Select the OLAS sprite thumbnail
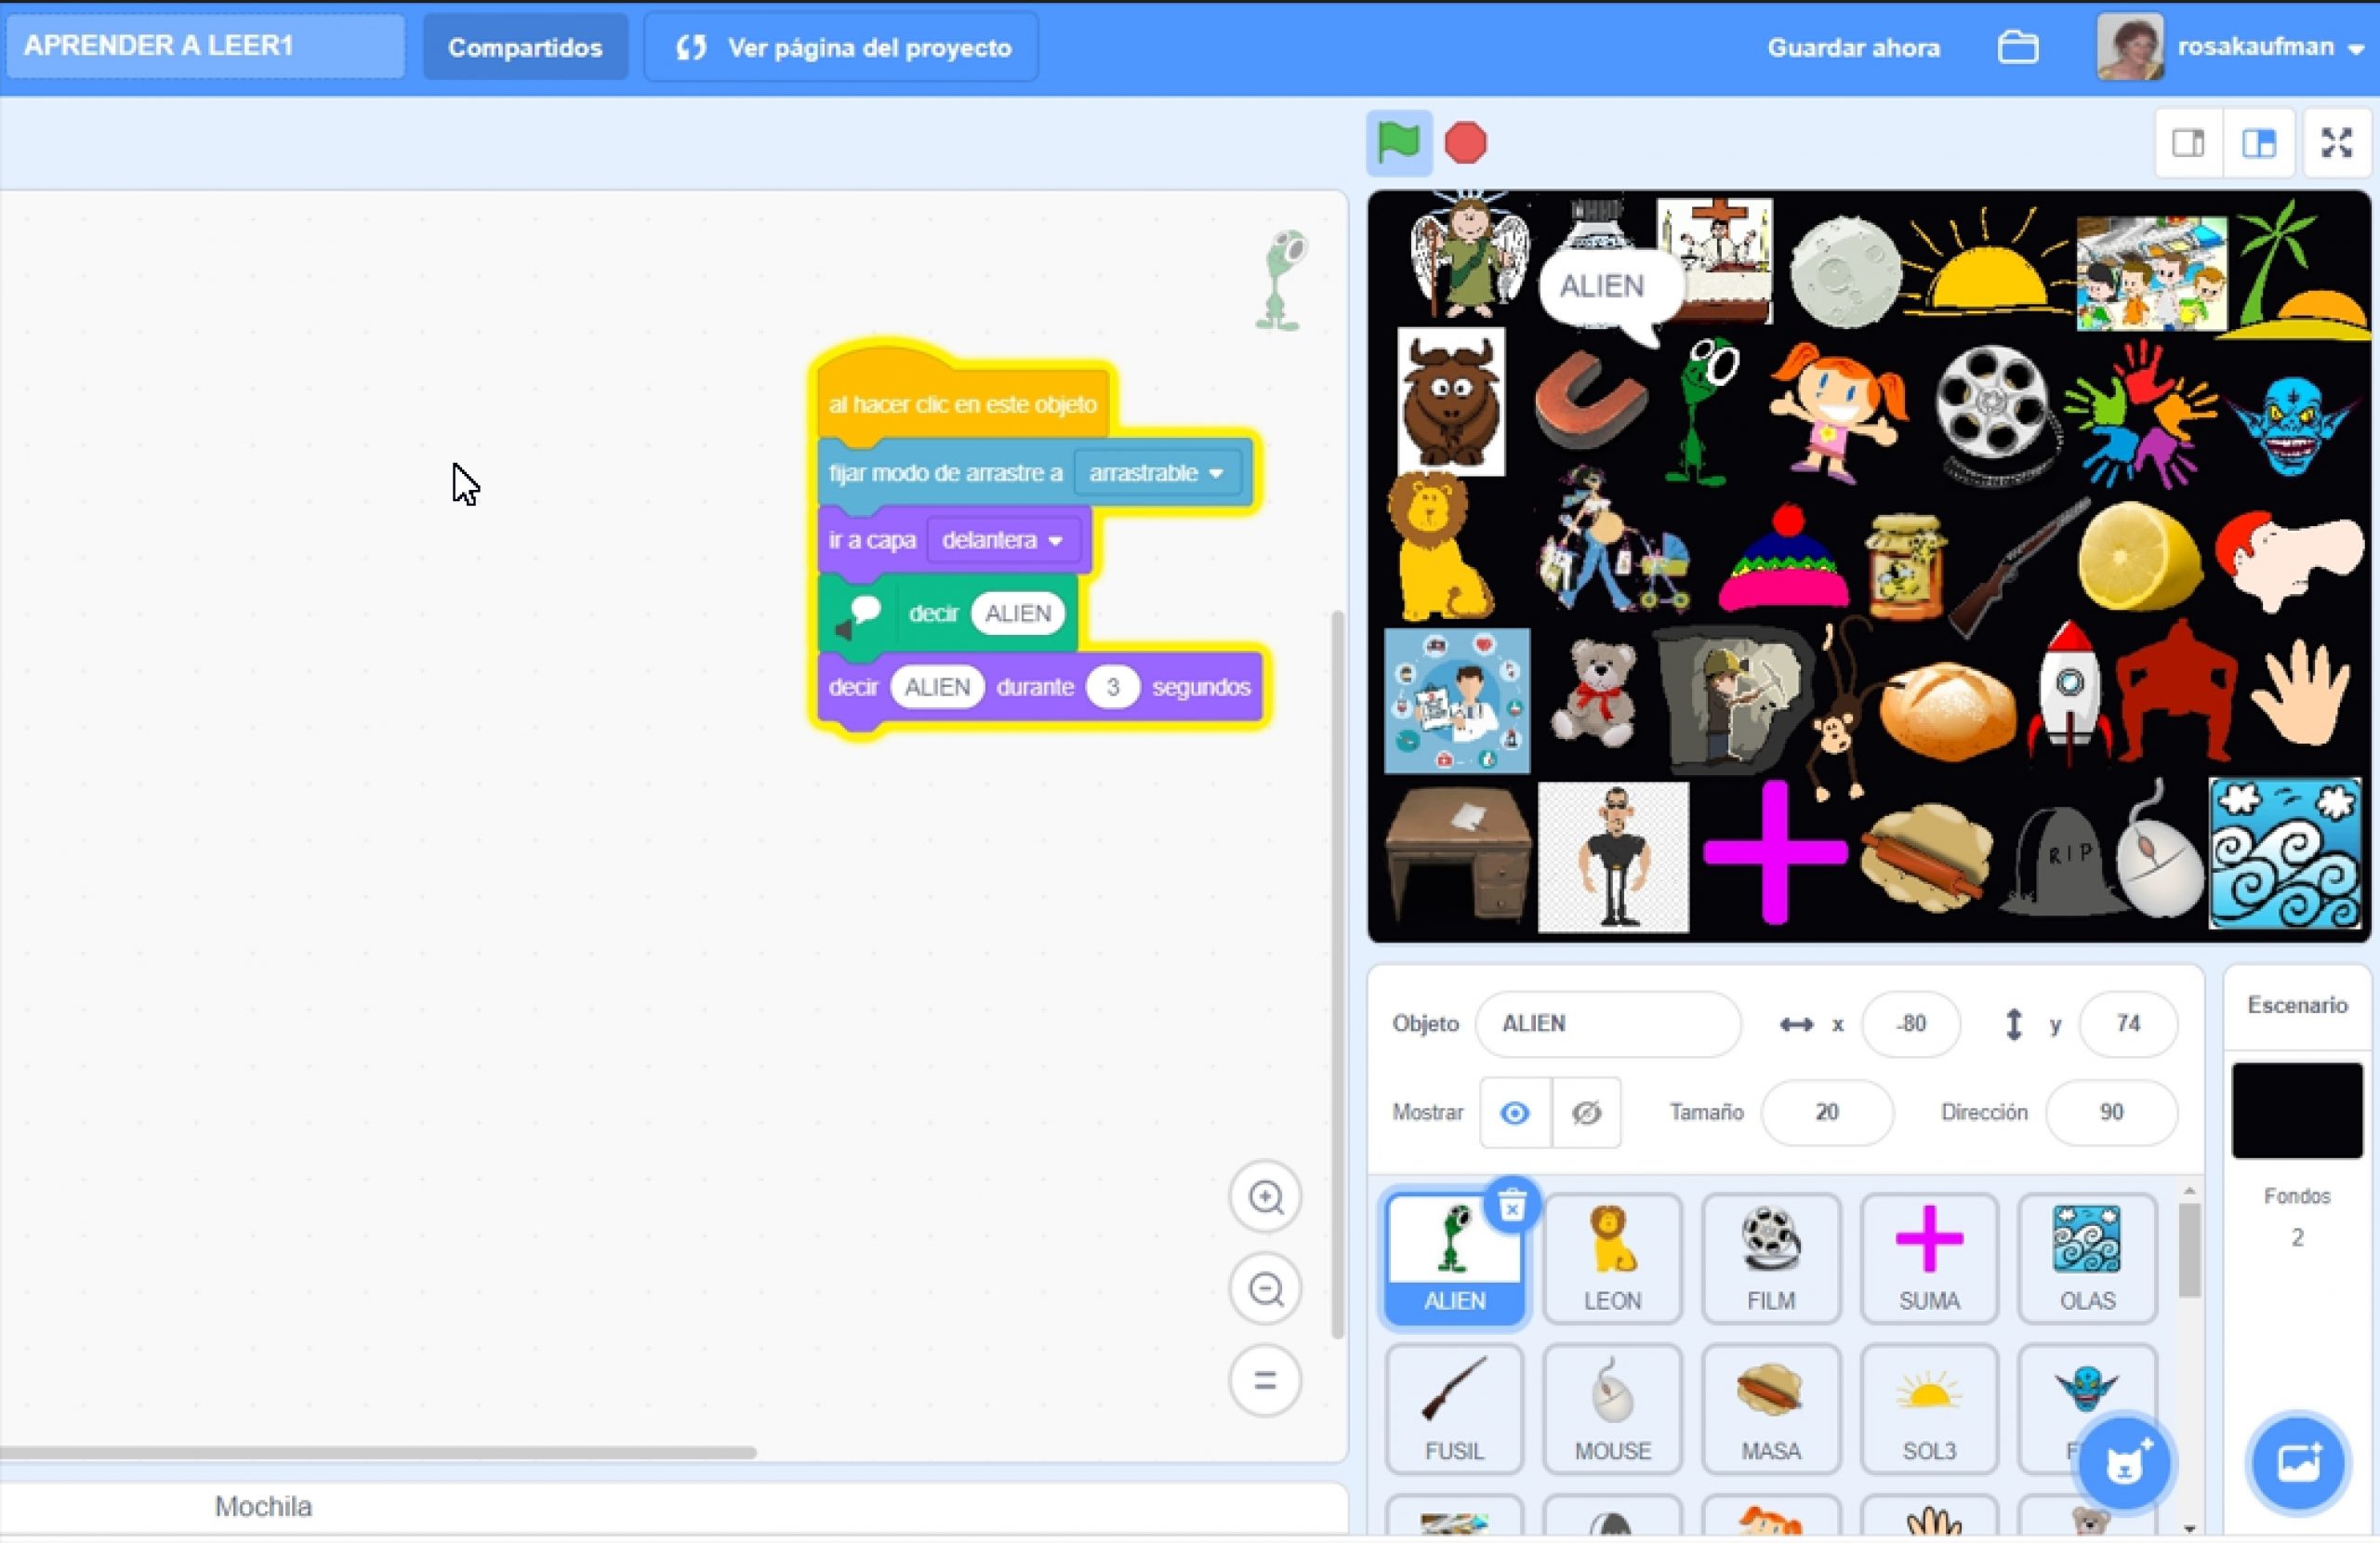 2087,1260
